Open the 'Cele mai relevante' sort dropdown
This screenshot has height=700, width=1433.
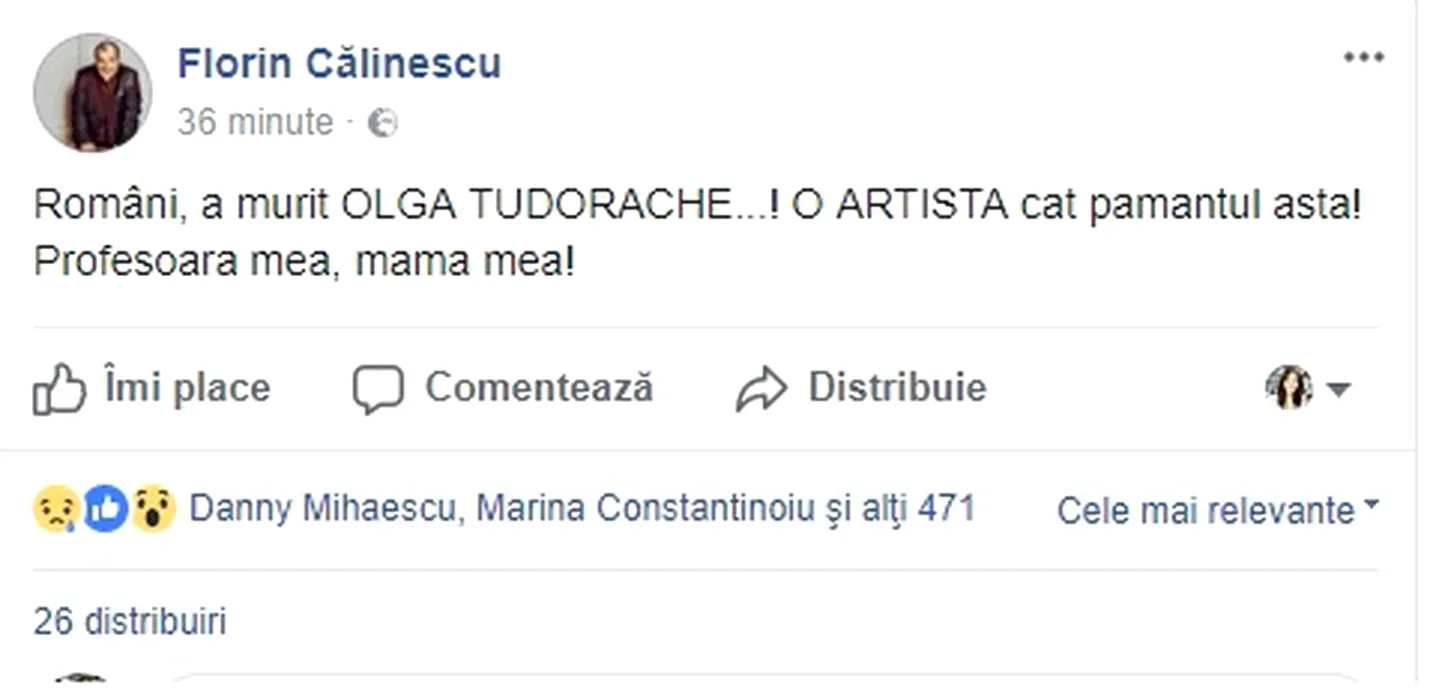(1217, 510)
